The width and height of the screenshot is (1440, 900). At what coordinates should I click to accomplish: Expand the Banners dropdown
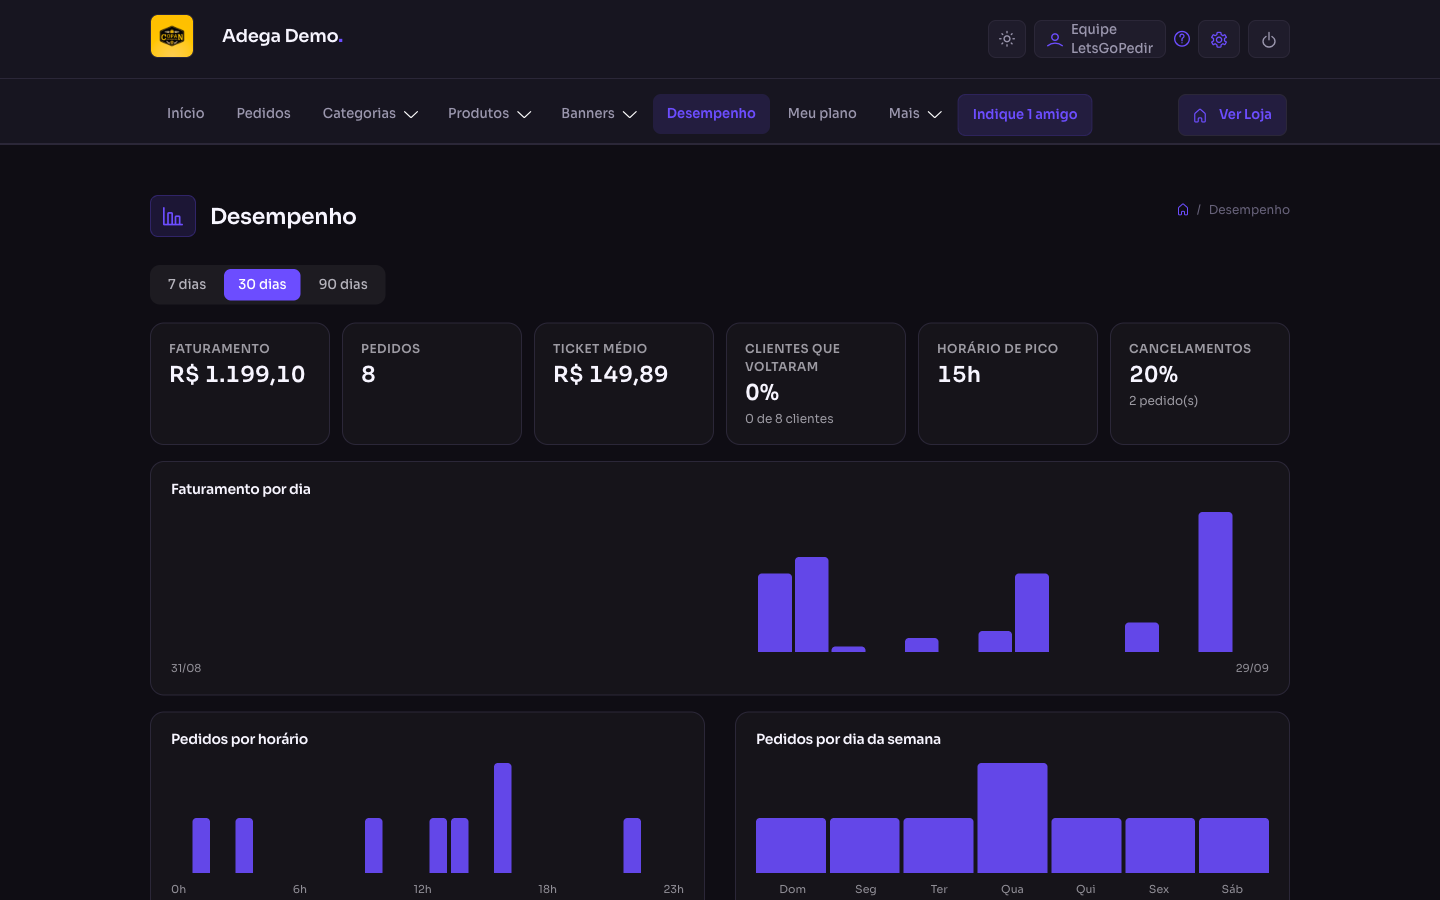point(598,114)
